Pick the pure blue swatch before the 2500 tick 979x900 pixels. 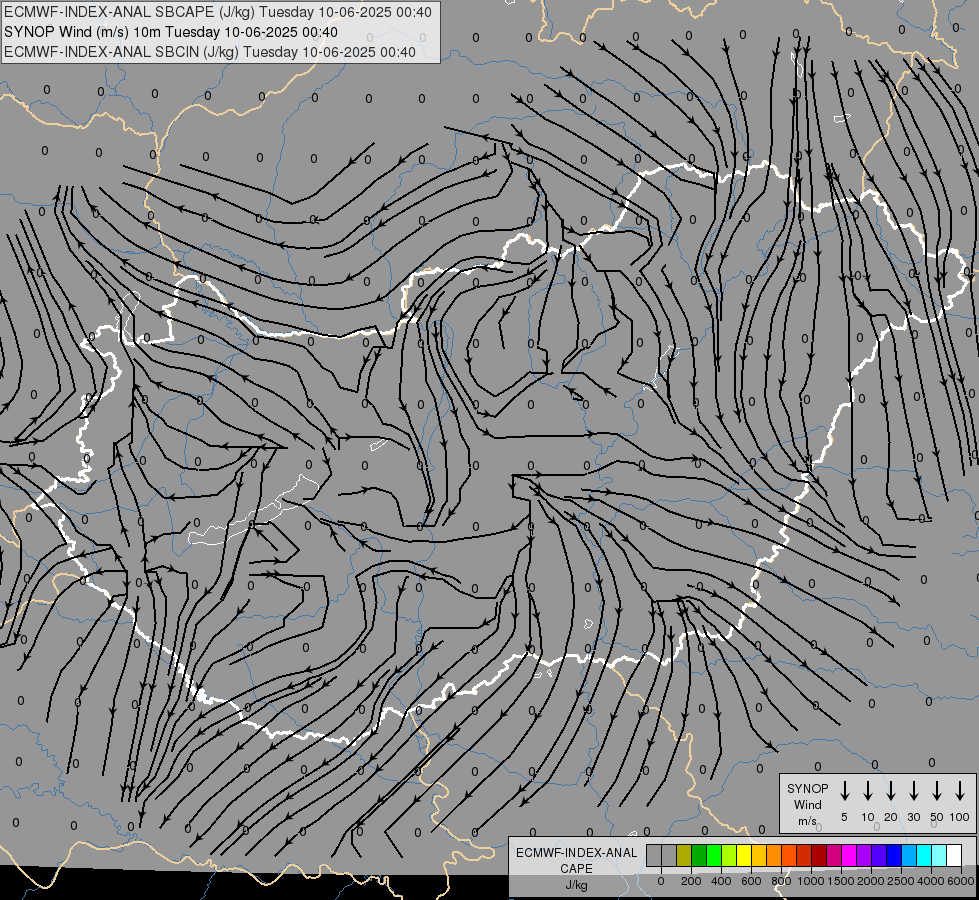coord(893,855)
